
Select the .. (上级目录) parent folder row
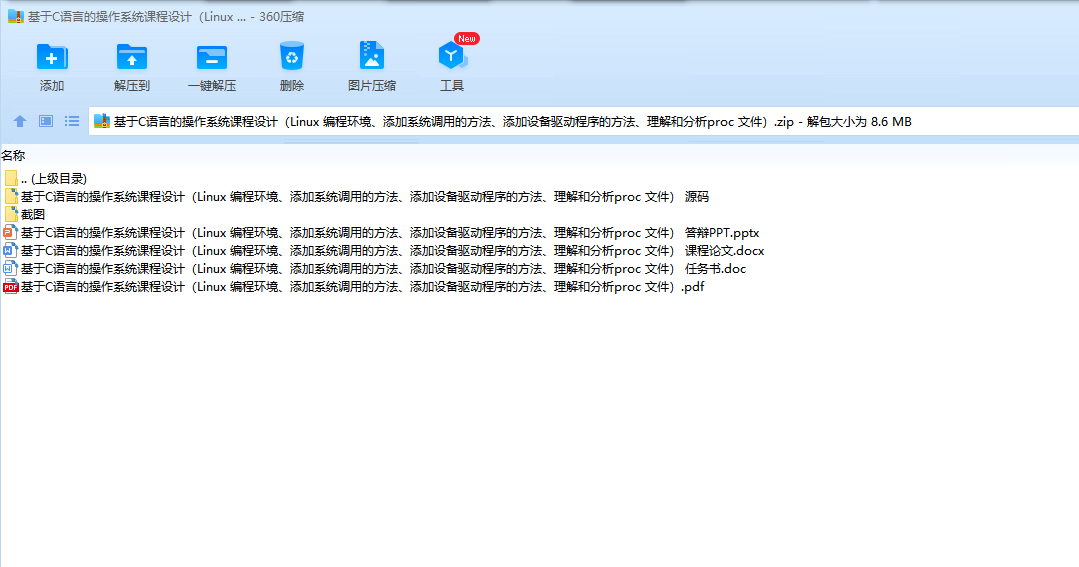45,179
